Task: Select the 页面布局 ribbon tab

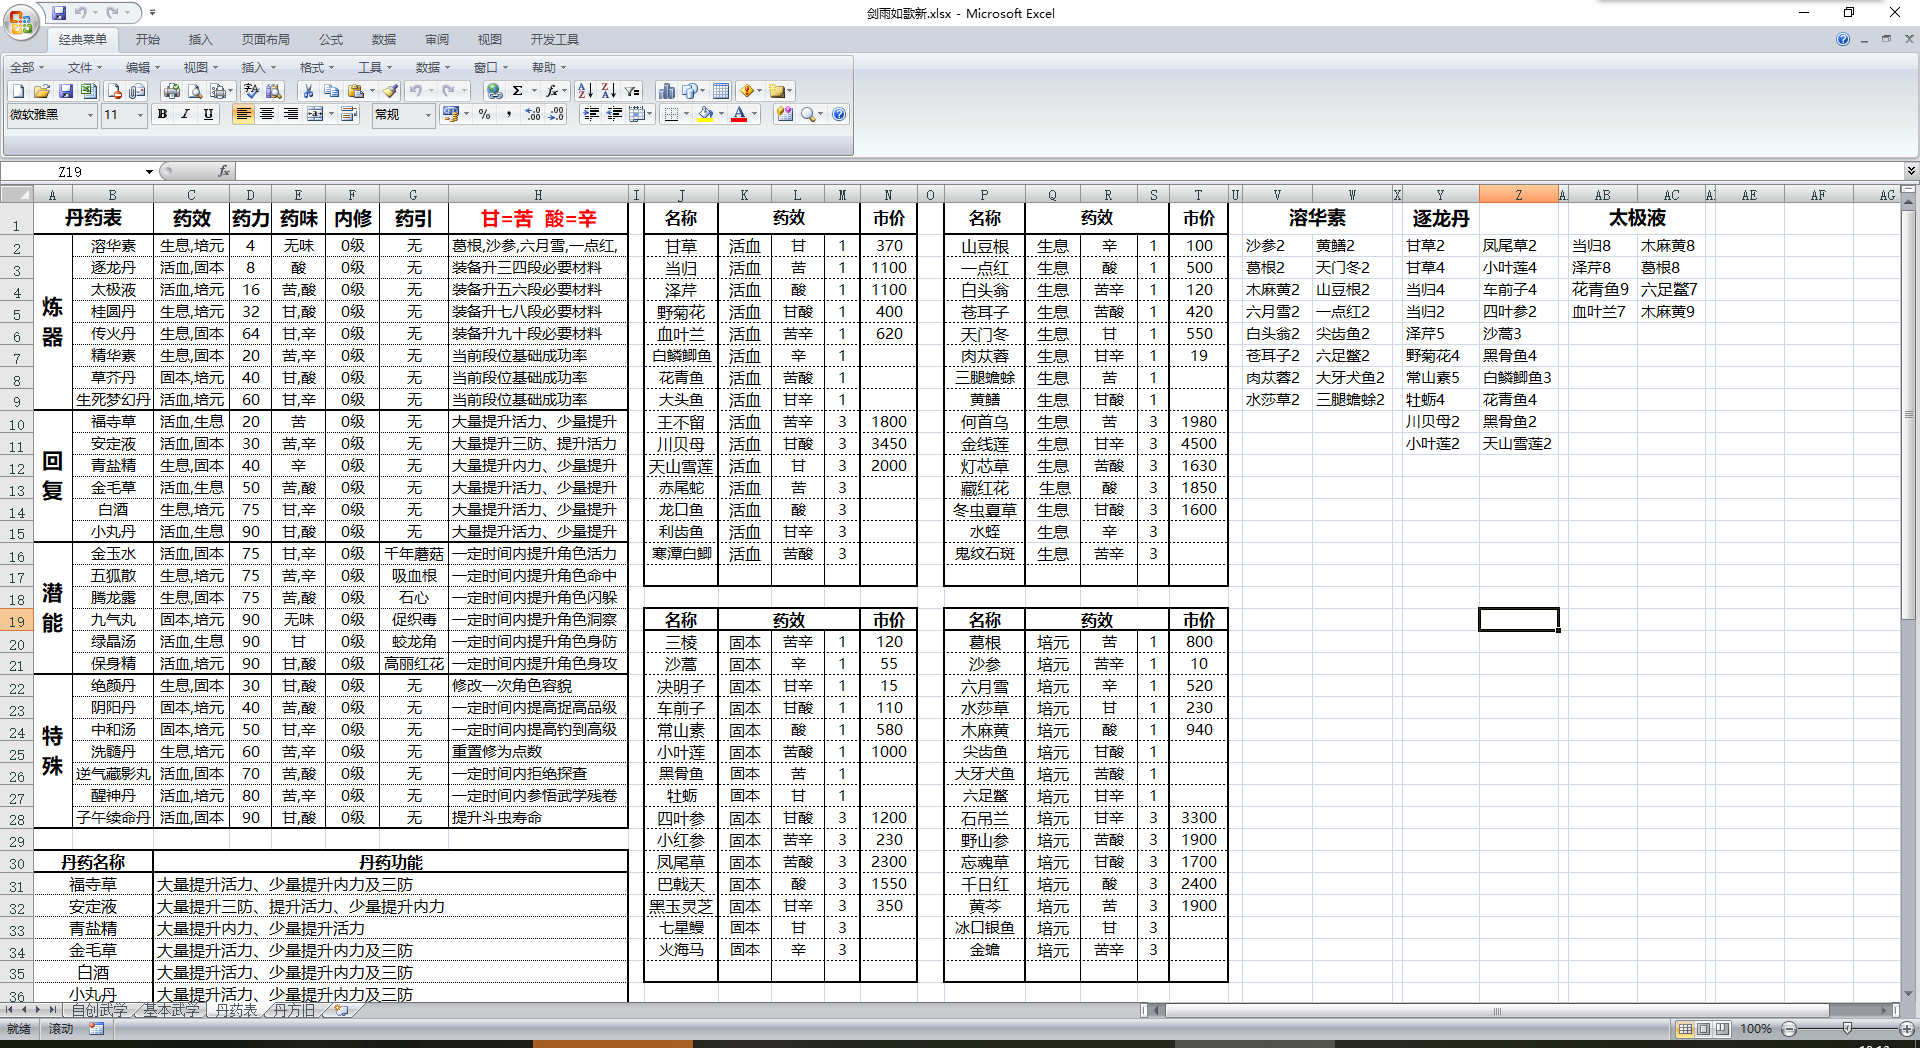Action: (265, 39)
